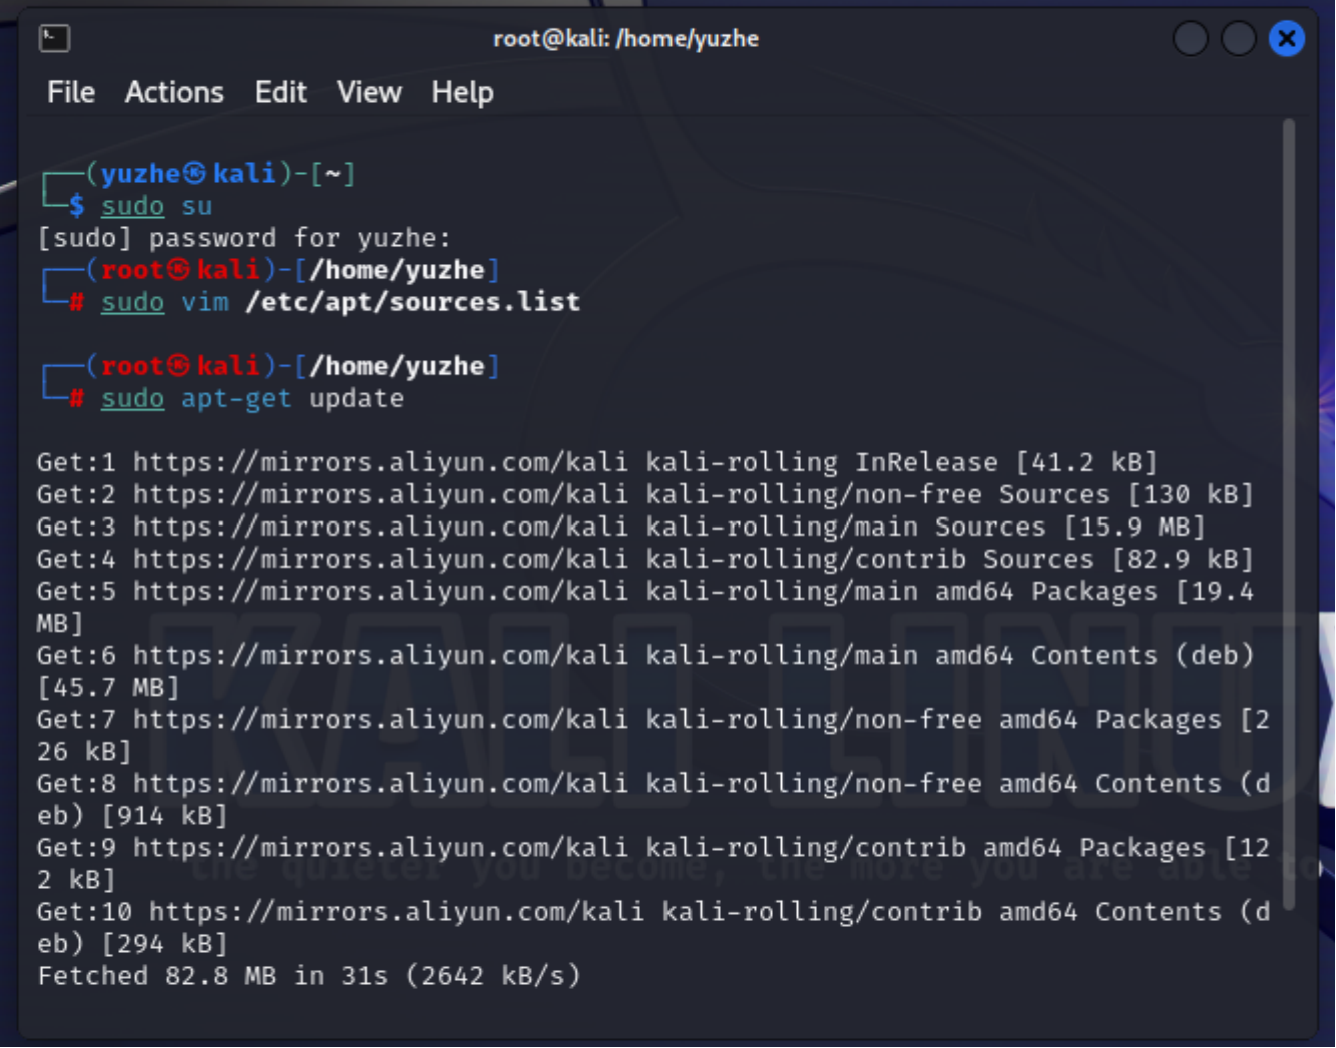
Task: Click the "Fetched 82.8 MB in 31s" line
Action: click(x=309, y=975)
